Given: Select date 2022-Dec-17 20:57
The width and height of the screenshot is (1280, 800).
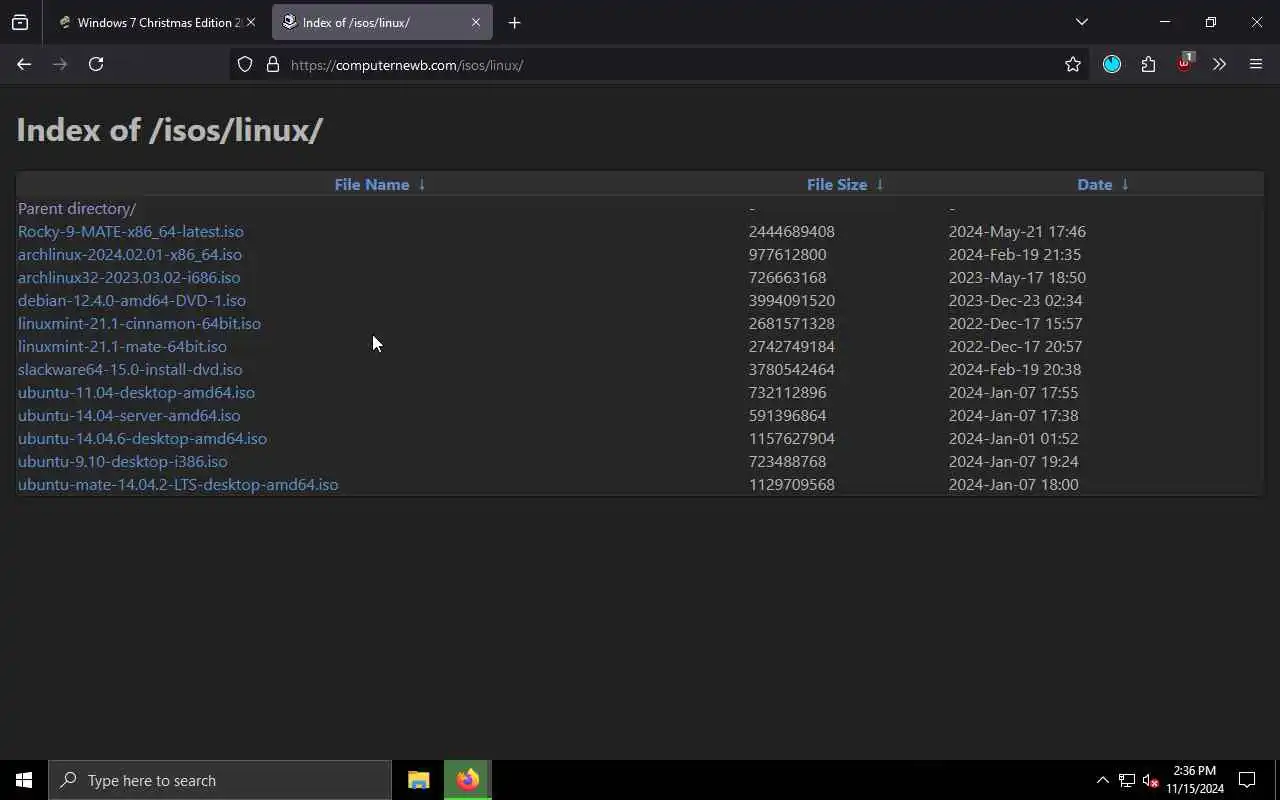Looking at the screenshot, I should [x=1016, y=346].
